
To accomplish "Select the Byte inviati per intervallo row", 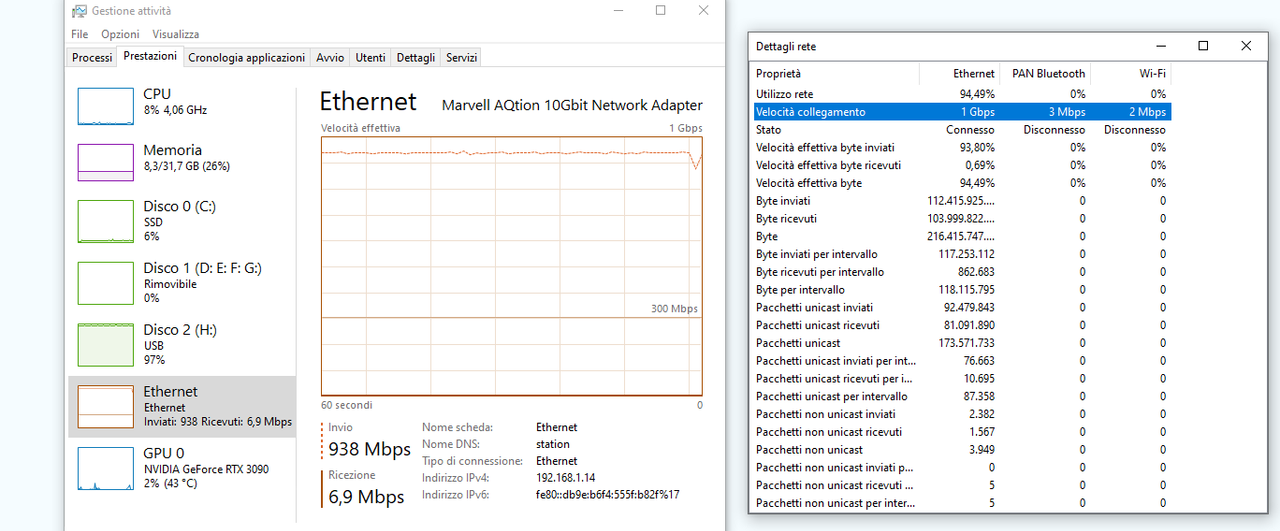I will [961, 254].
